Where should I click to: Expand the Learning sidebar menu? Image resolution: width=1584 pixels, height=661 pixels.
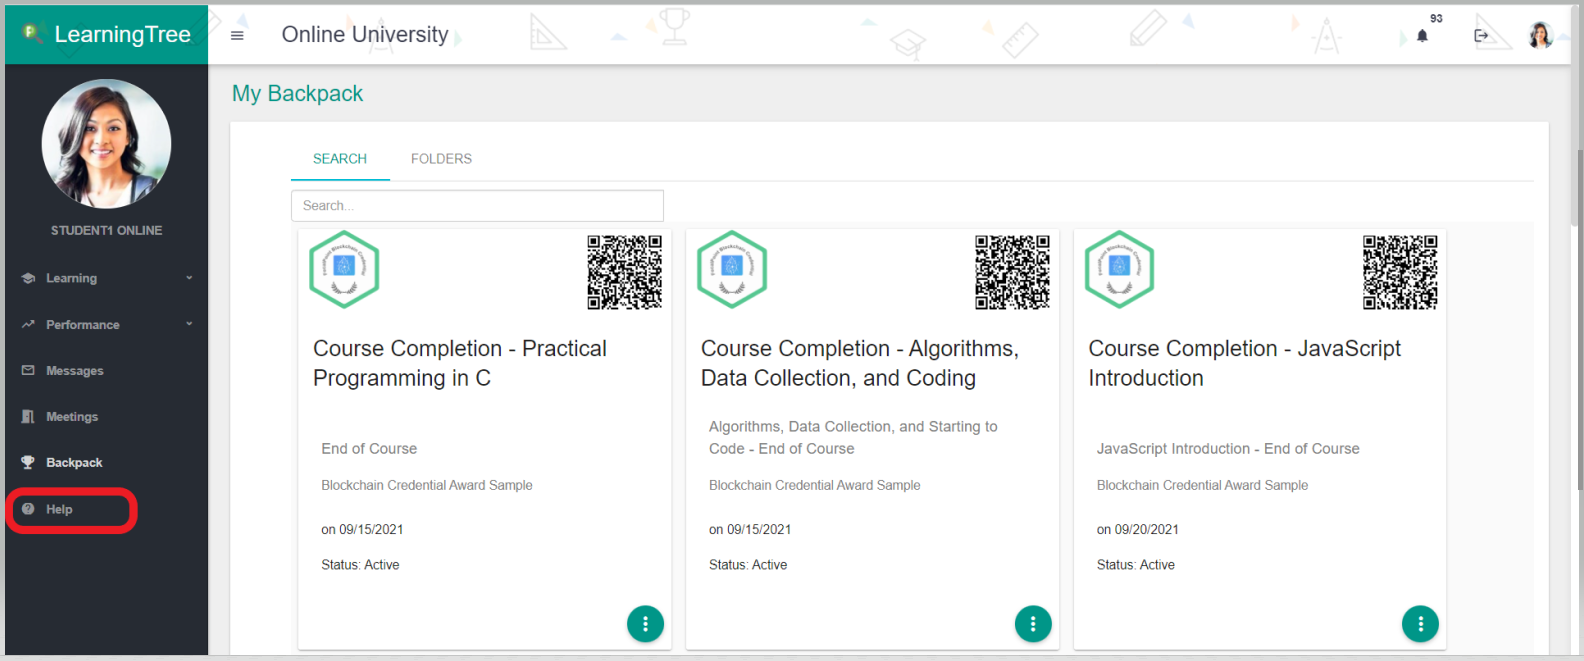coord(106,278)
